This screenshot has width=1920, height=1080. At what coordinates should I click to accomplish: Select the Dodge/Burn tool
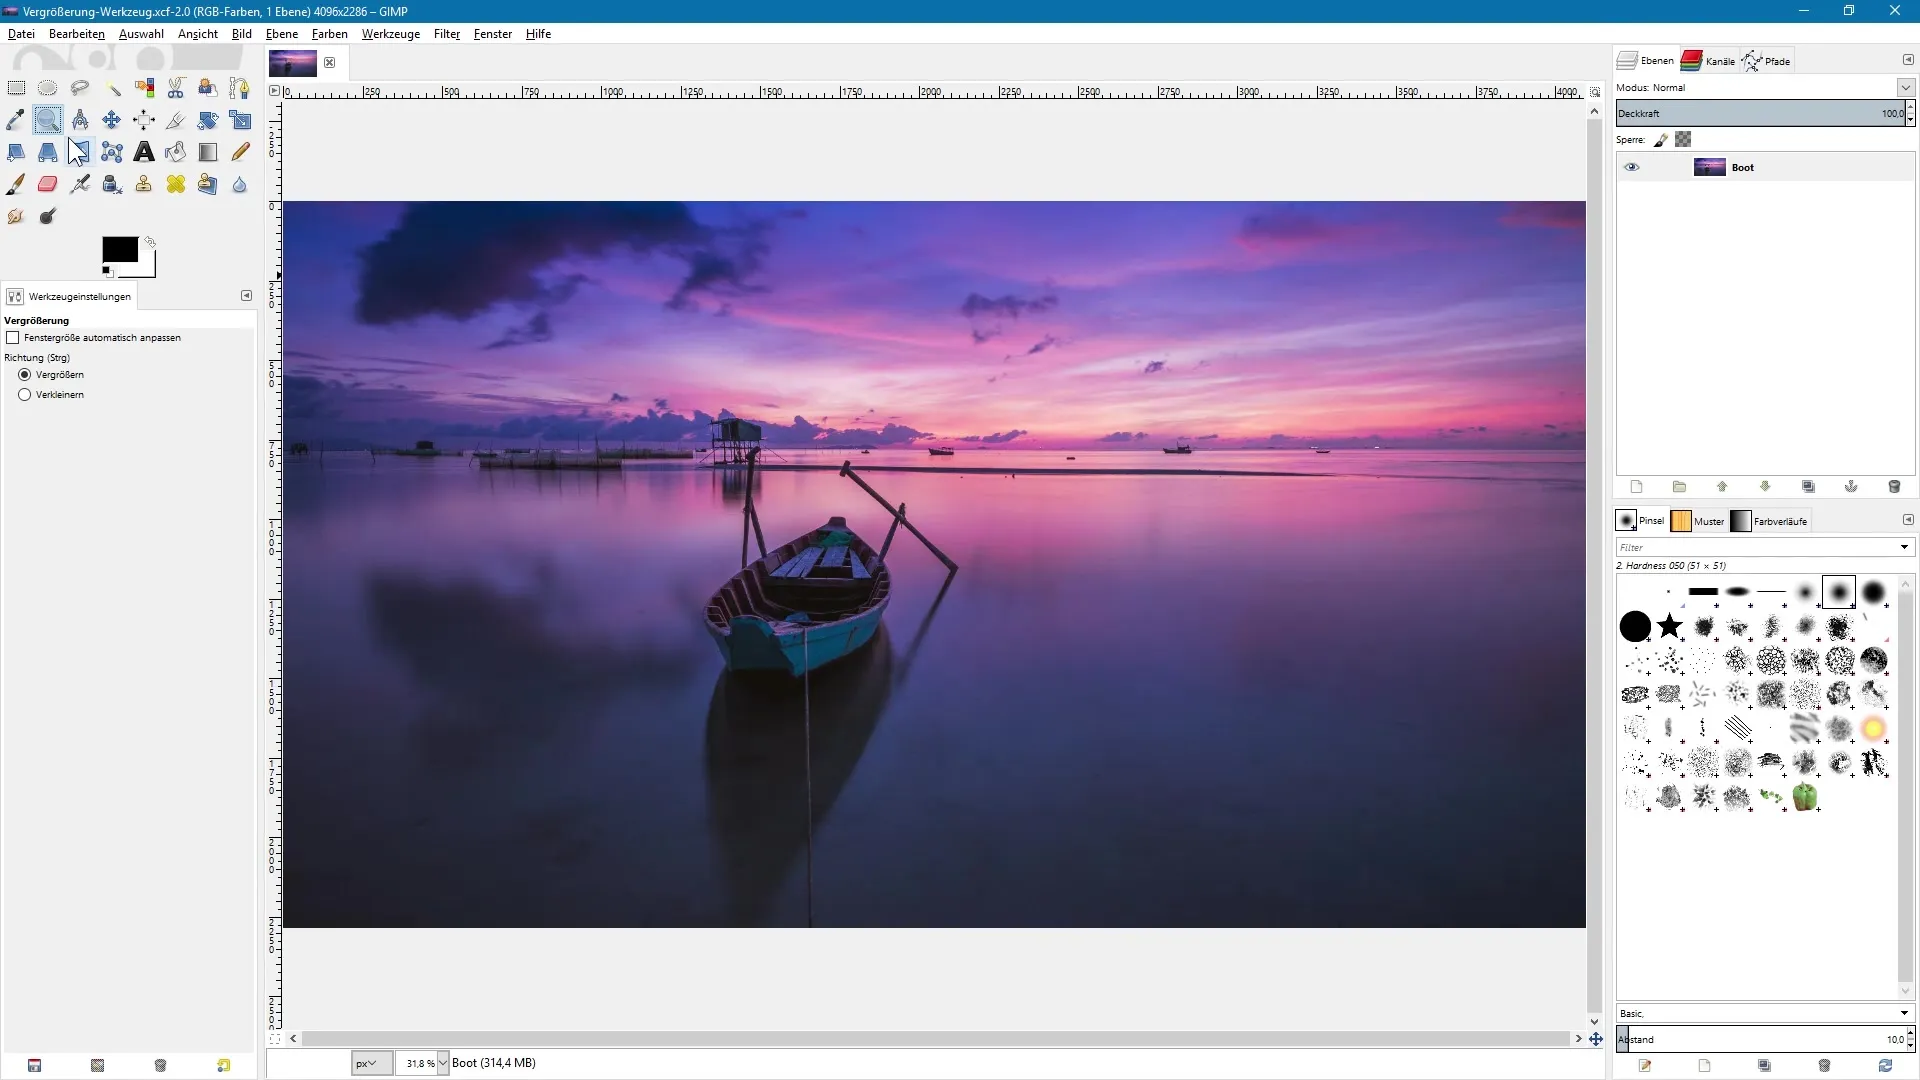(x=48, y=216)
